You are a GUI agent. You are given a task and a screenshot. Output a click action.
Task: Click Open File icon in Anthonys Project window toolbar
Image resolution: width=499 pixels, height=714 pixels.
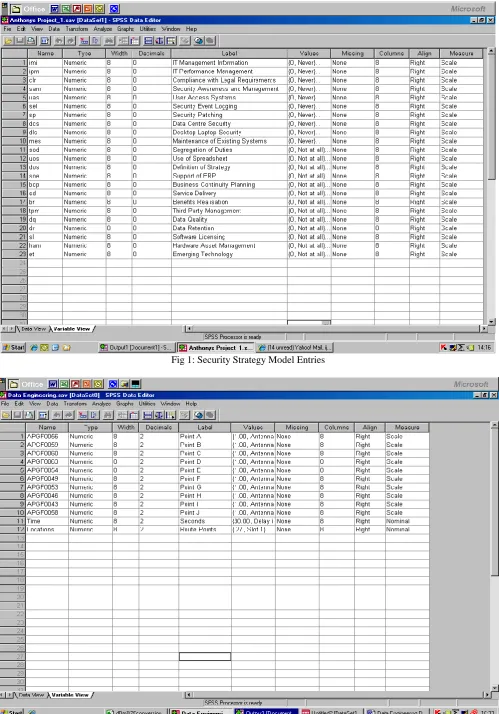pyautogui.click(x=8, y=41)
